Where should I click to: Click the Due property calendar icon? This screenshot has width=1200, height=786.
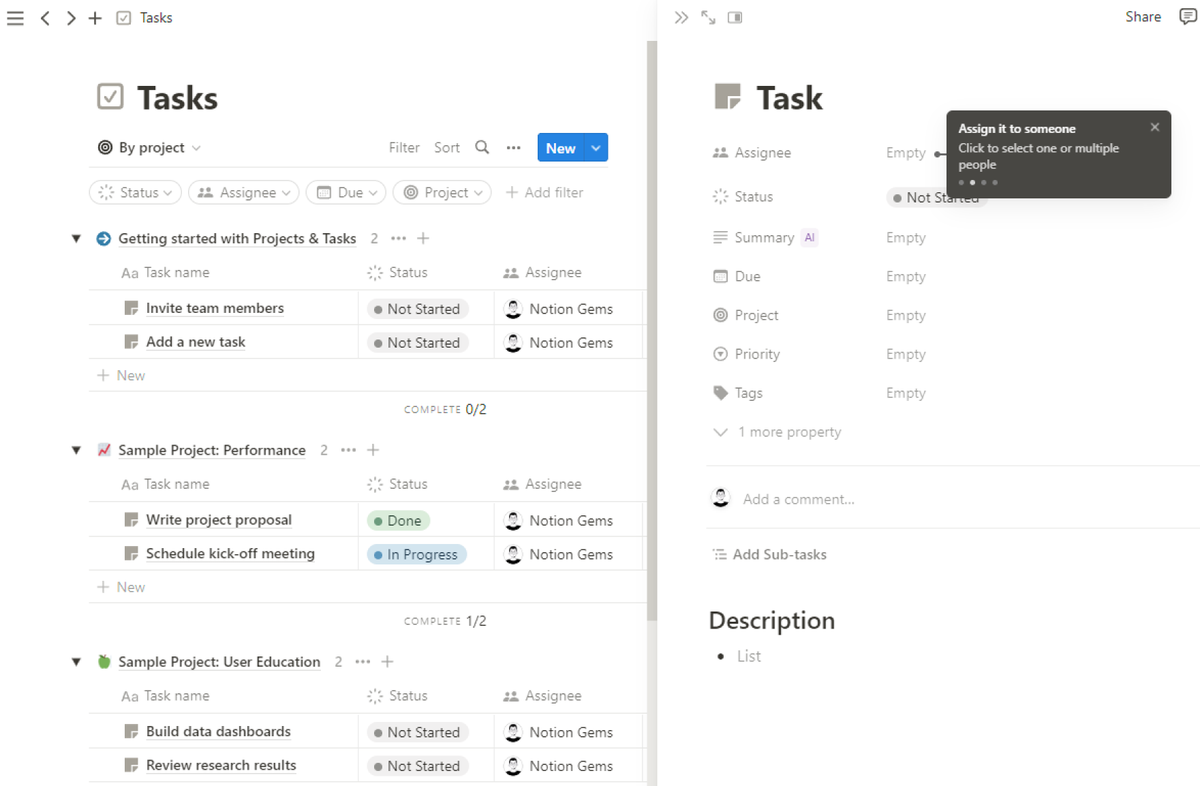coord(721,276)
